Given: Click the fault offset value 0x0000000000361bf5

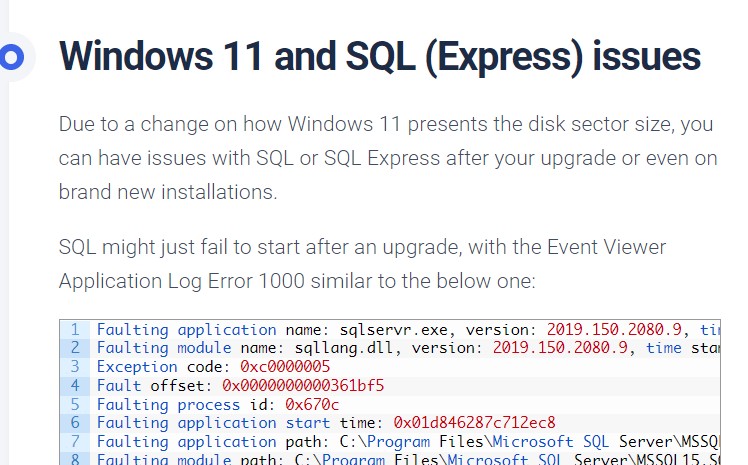Looking at the screenshot, I should [x=303, y=385].
